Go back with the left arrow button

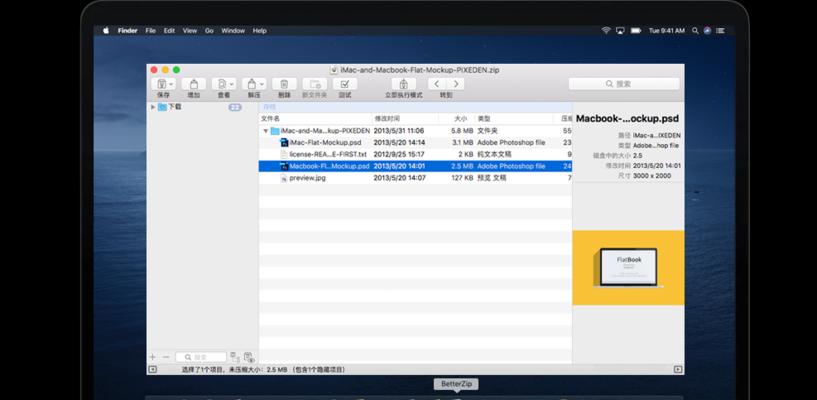(437, 84)
